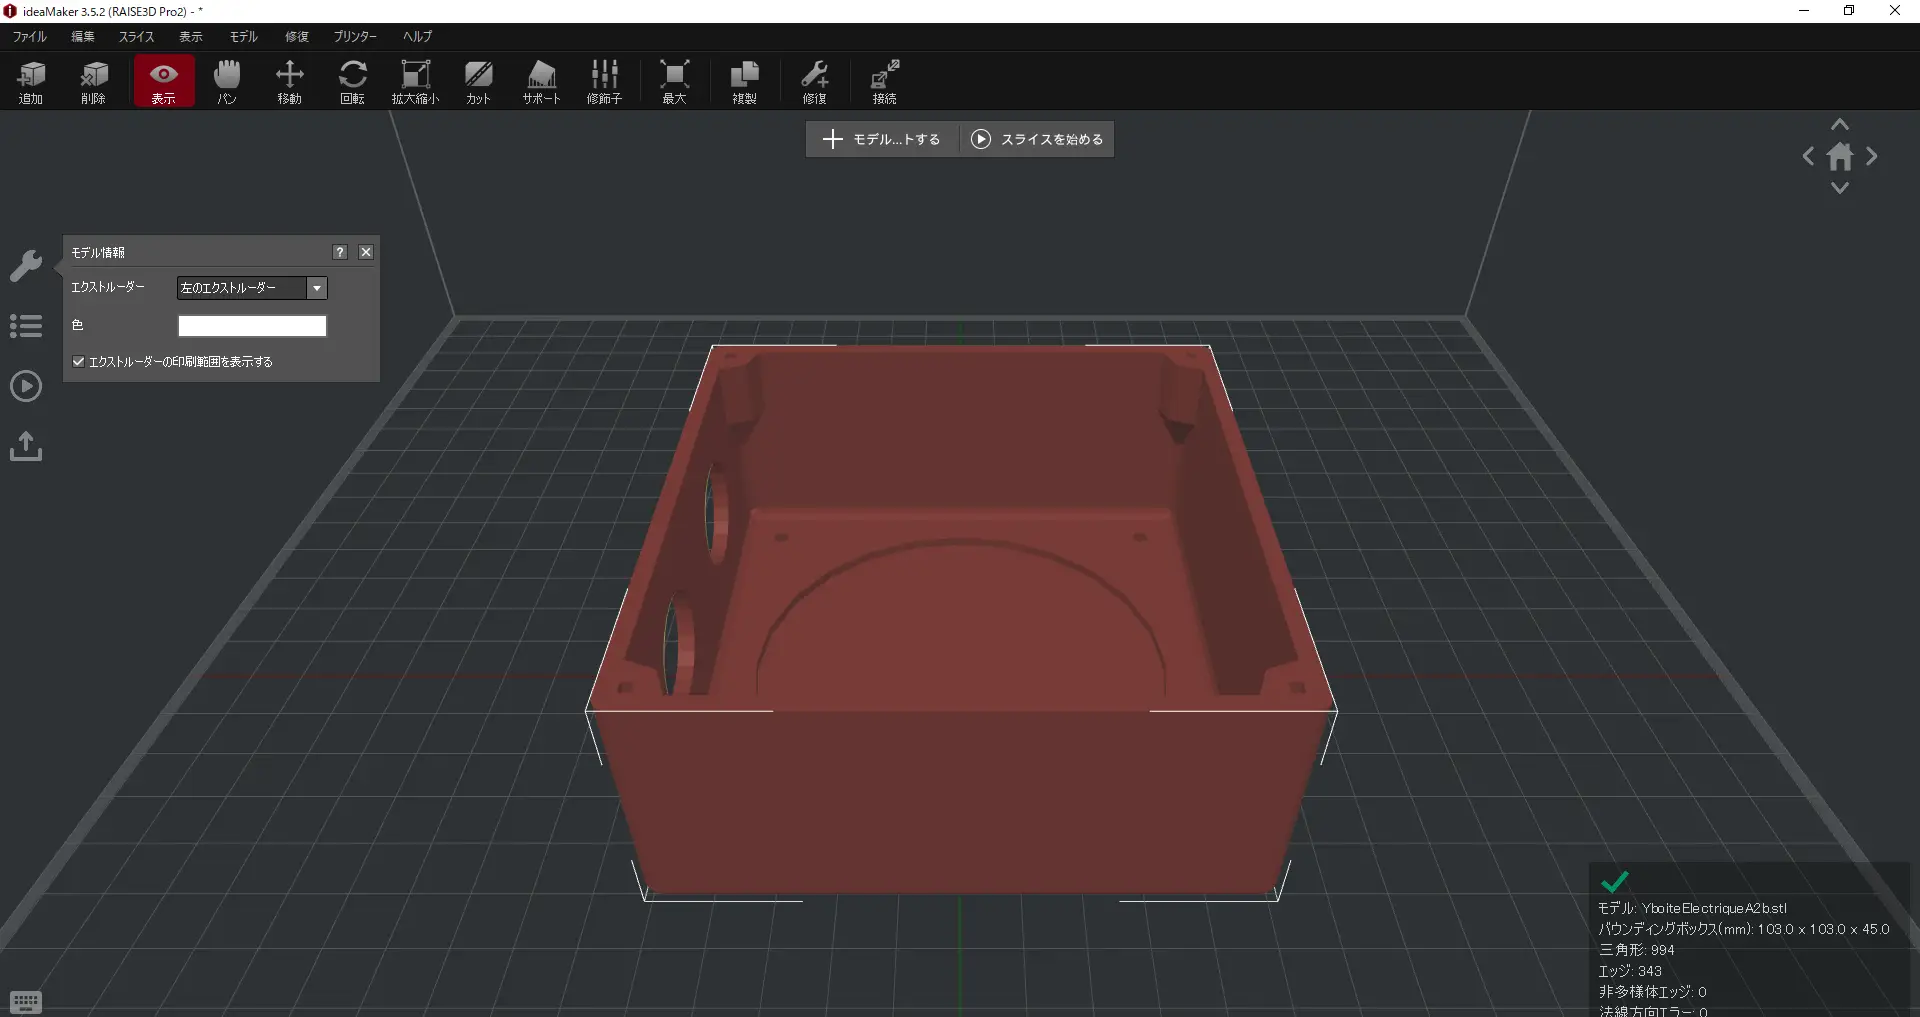
Task: Select the カット (Cut) tool
Action: [478, 81]
